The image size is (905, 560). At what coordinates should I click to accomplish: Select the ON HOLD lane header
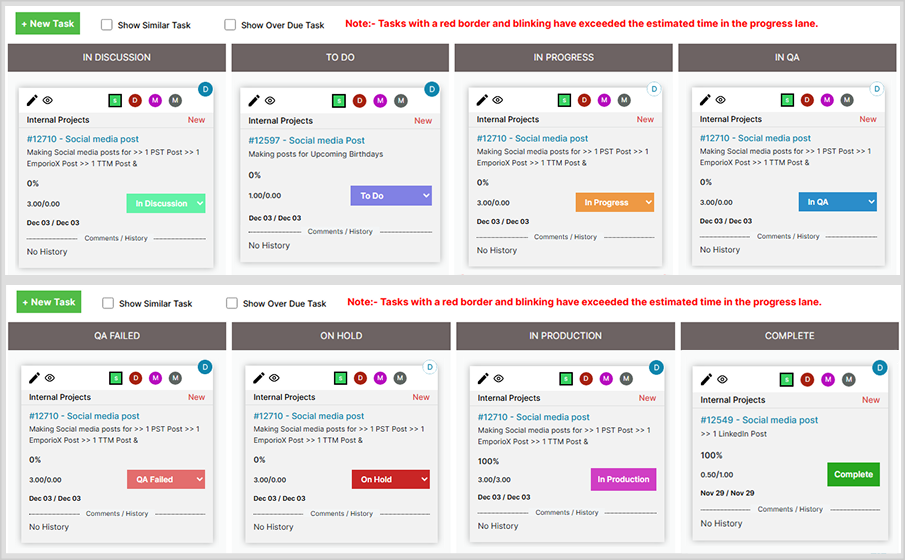341,335
